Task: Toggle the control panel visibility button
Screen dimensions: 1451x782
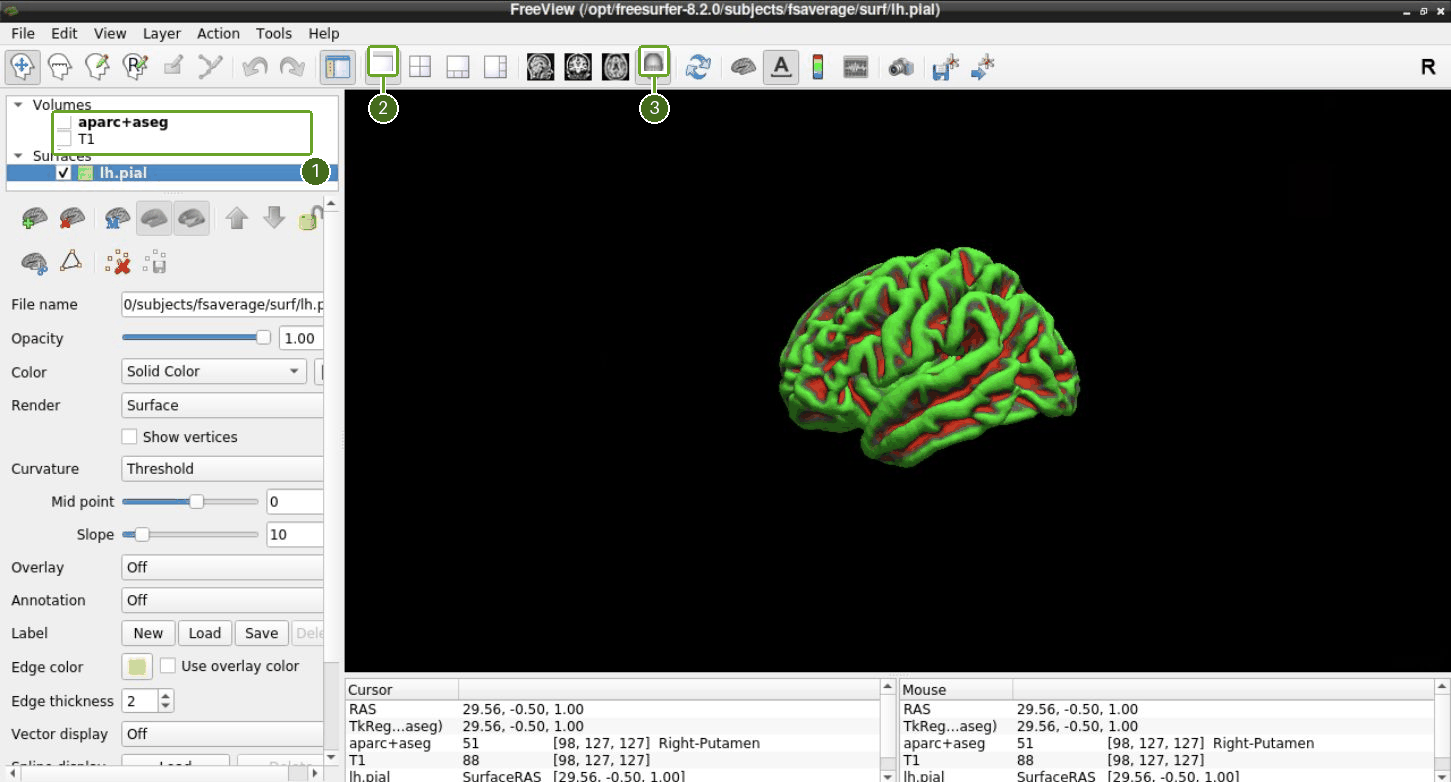Action: coord(338,67)
